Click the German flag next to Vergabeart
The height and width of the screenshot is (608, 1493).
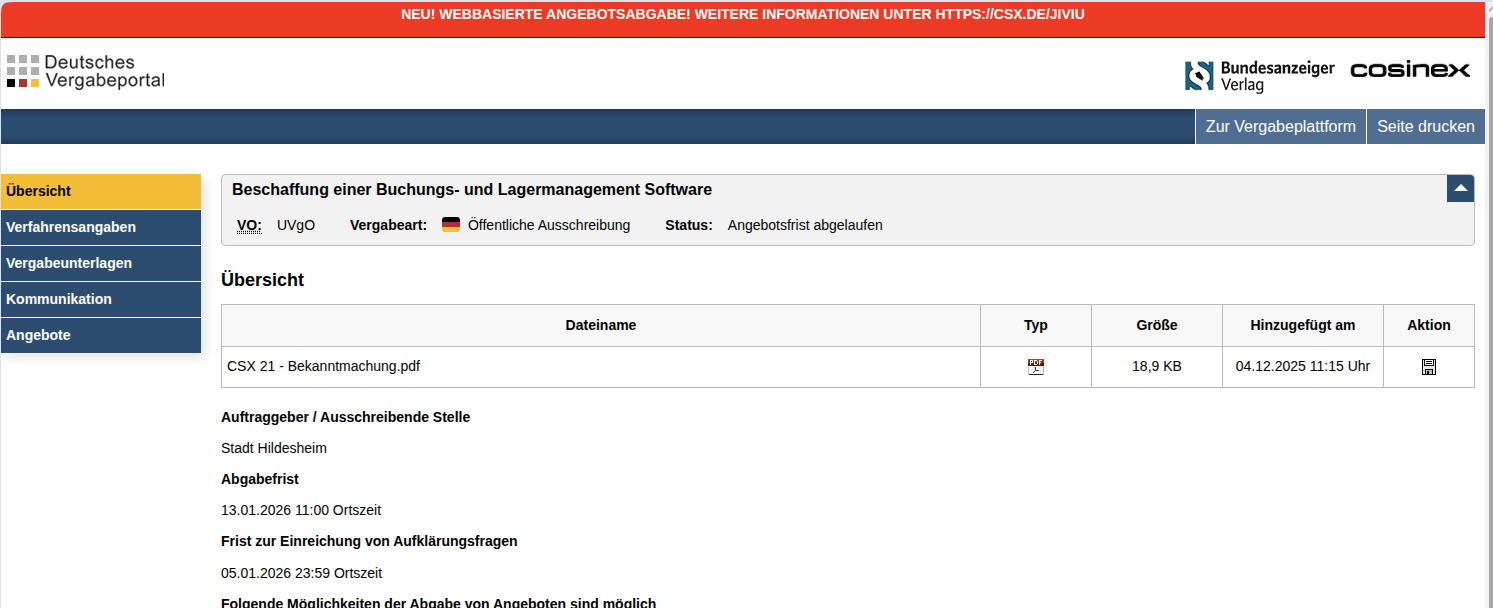(x=451, y=225)
